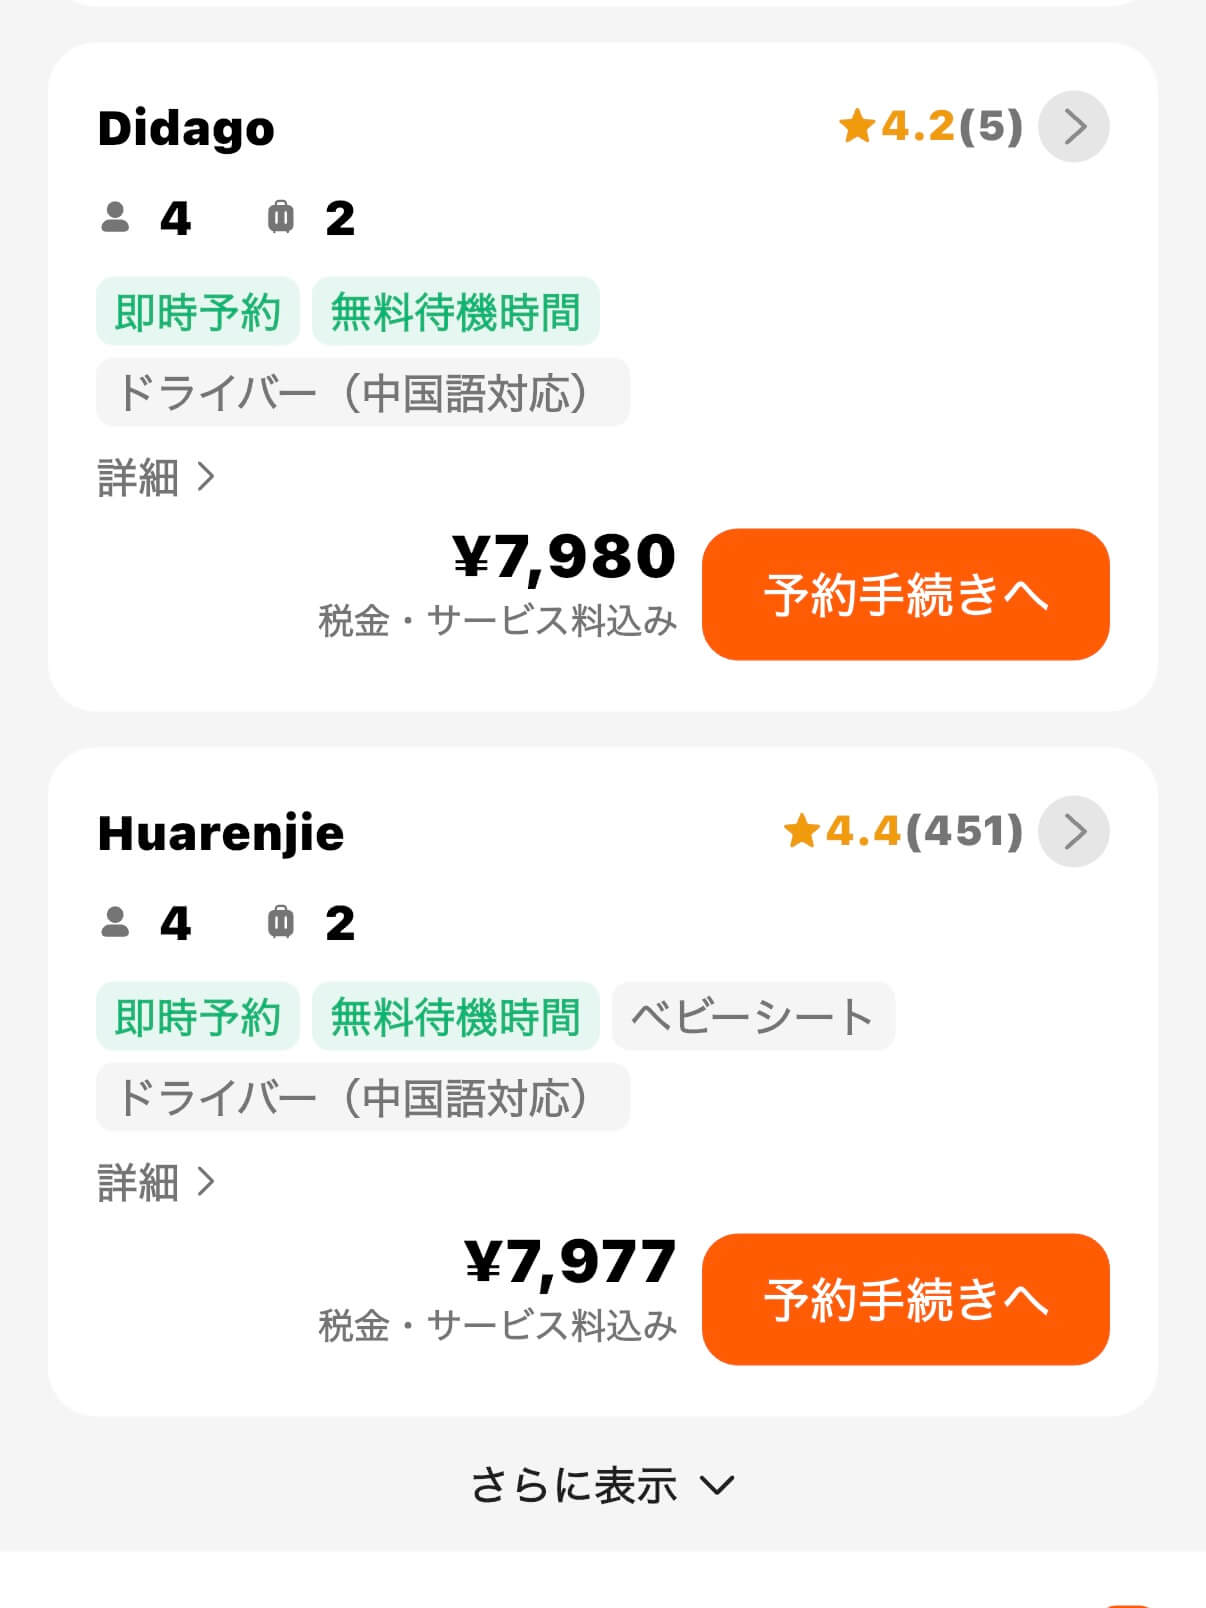Click Huarenjie ベビーシート tag

(x=752, y=1017)
